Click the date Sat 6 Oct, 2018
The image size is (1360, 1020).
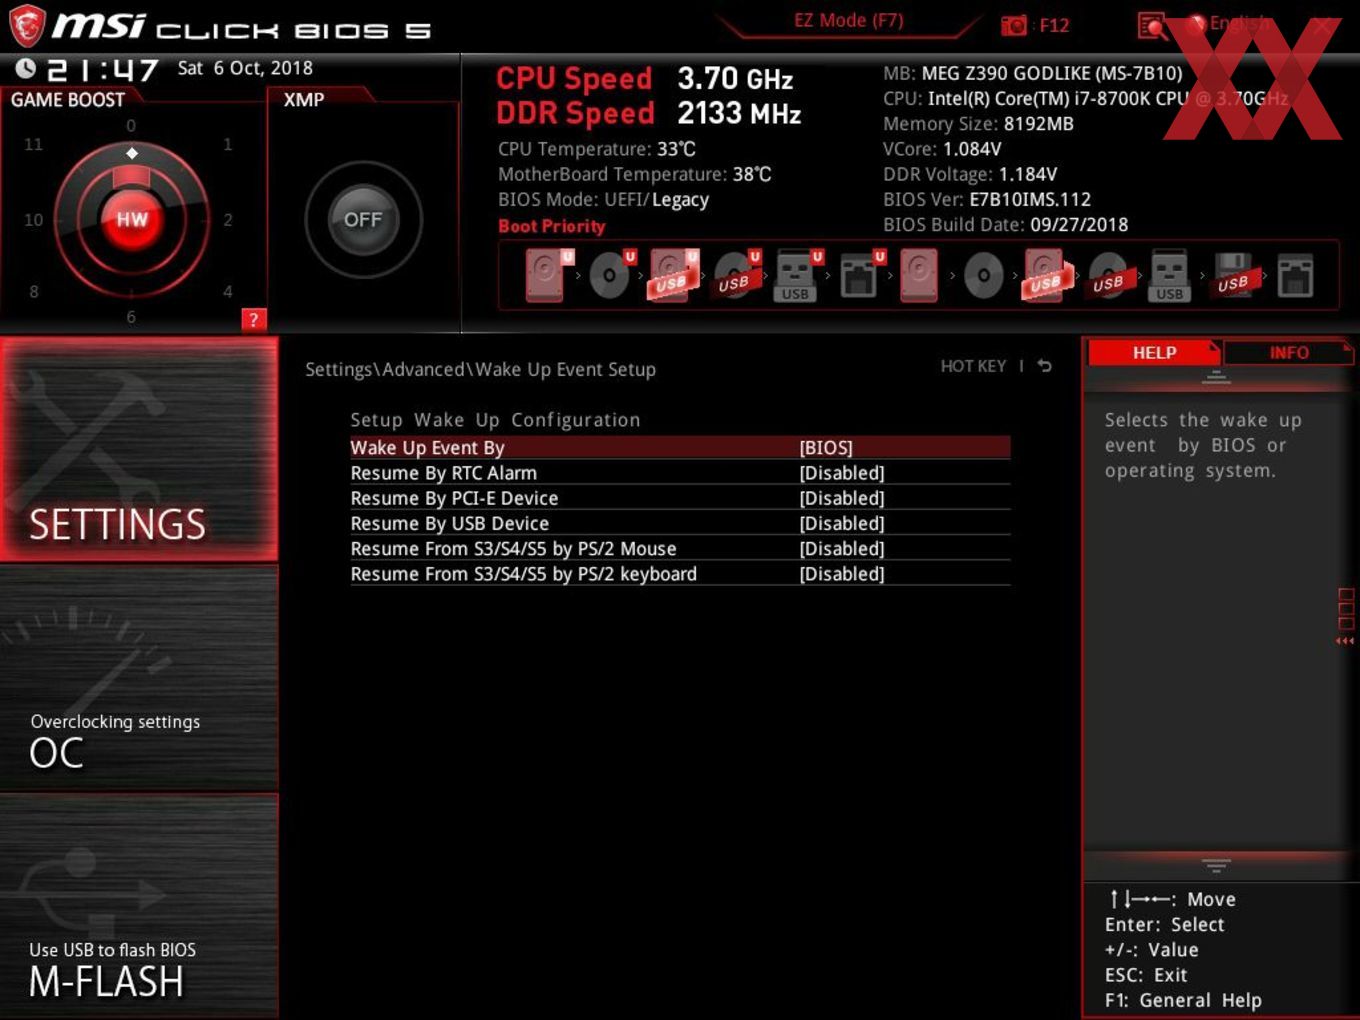tap(245, 68)
